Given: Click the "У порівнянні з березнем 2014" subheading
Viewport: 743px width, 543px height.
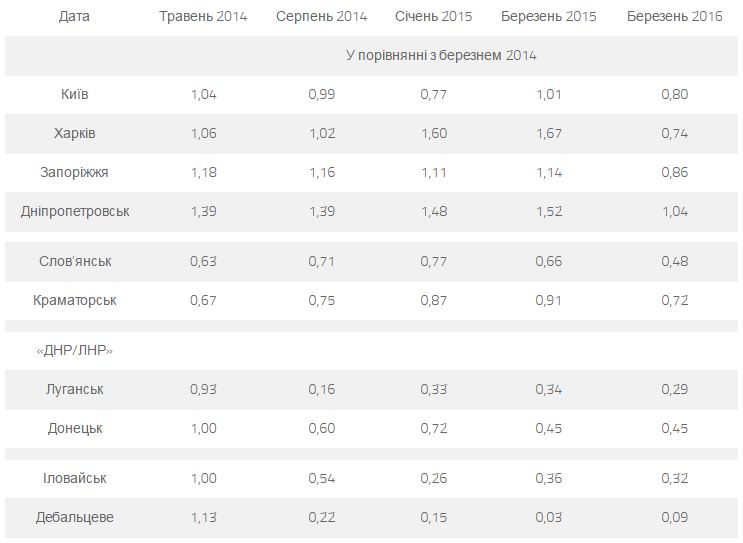Looking at the screenshot, I should [441, 55].
